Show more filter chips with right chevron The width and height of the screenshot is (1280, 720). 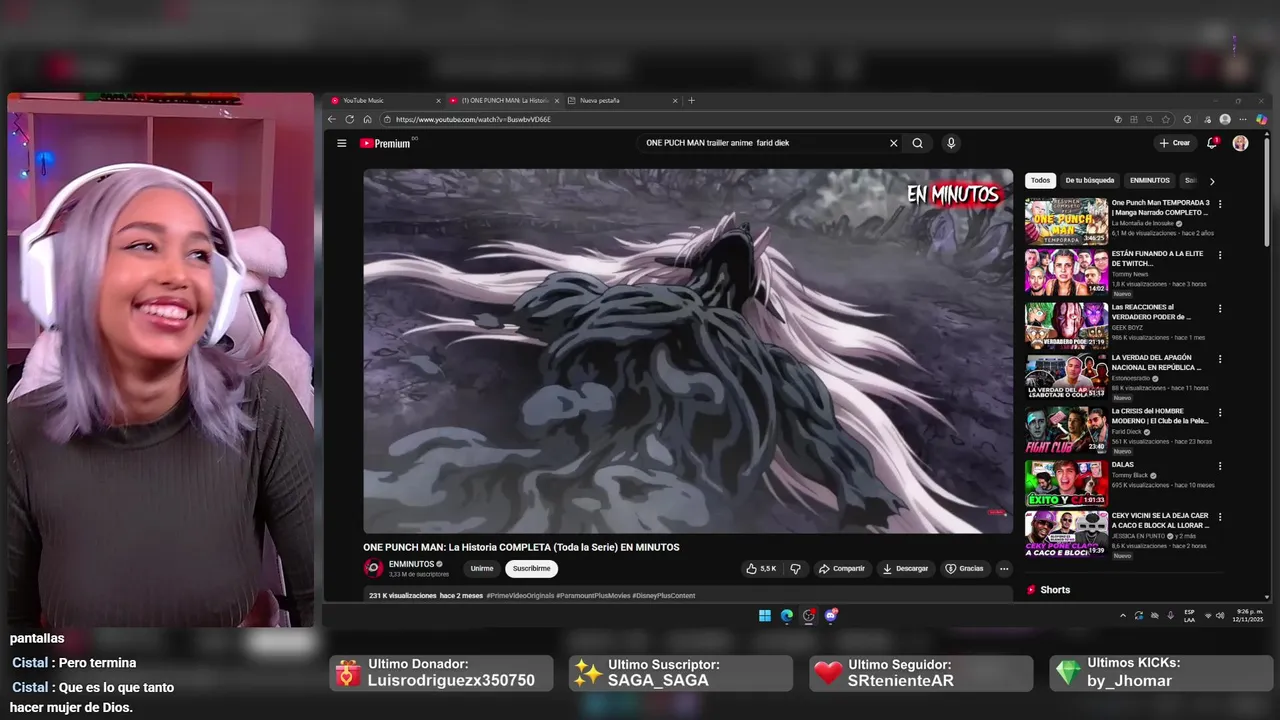pos(1212,181)
